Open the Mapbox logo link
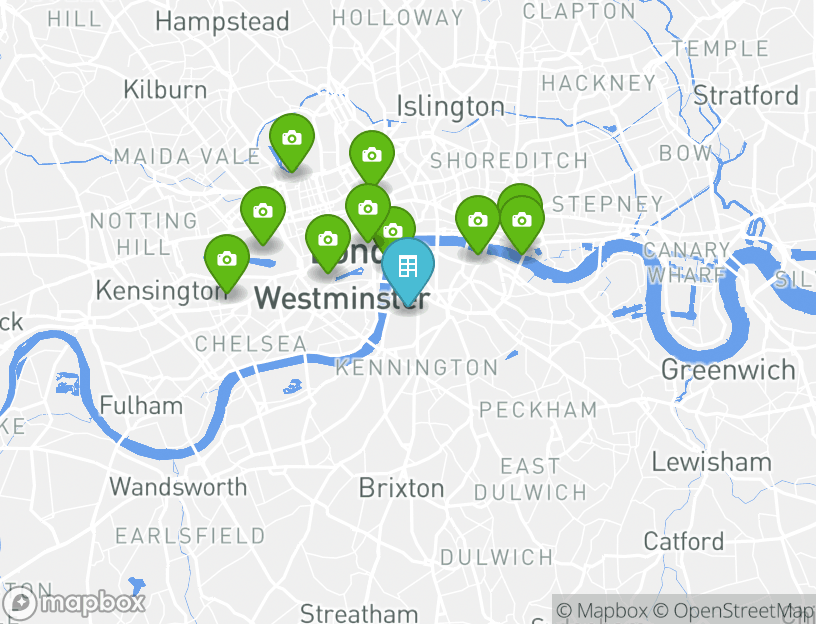The width and height of the screenshot is (816, 624). 73,604
